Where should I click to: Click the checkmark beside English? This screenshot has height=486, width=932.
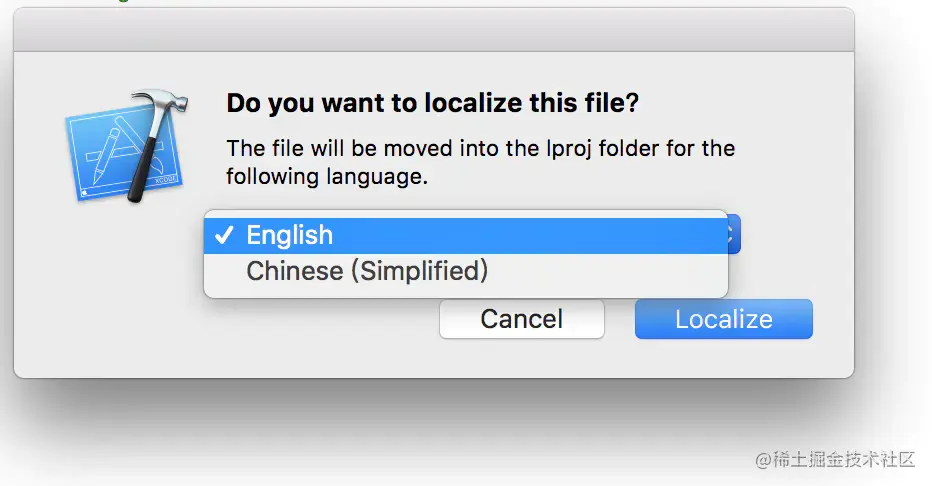click(224, 235)
